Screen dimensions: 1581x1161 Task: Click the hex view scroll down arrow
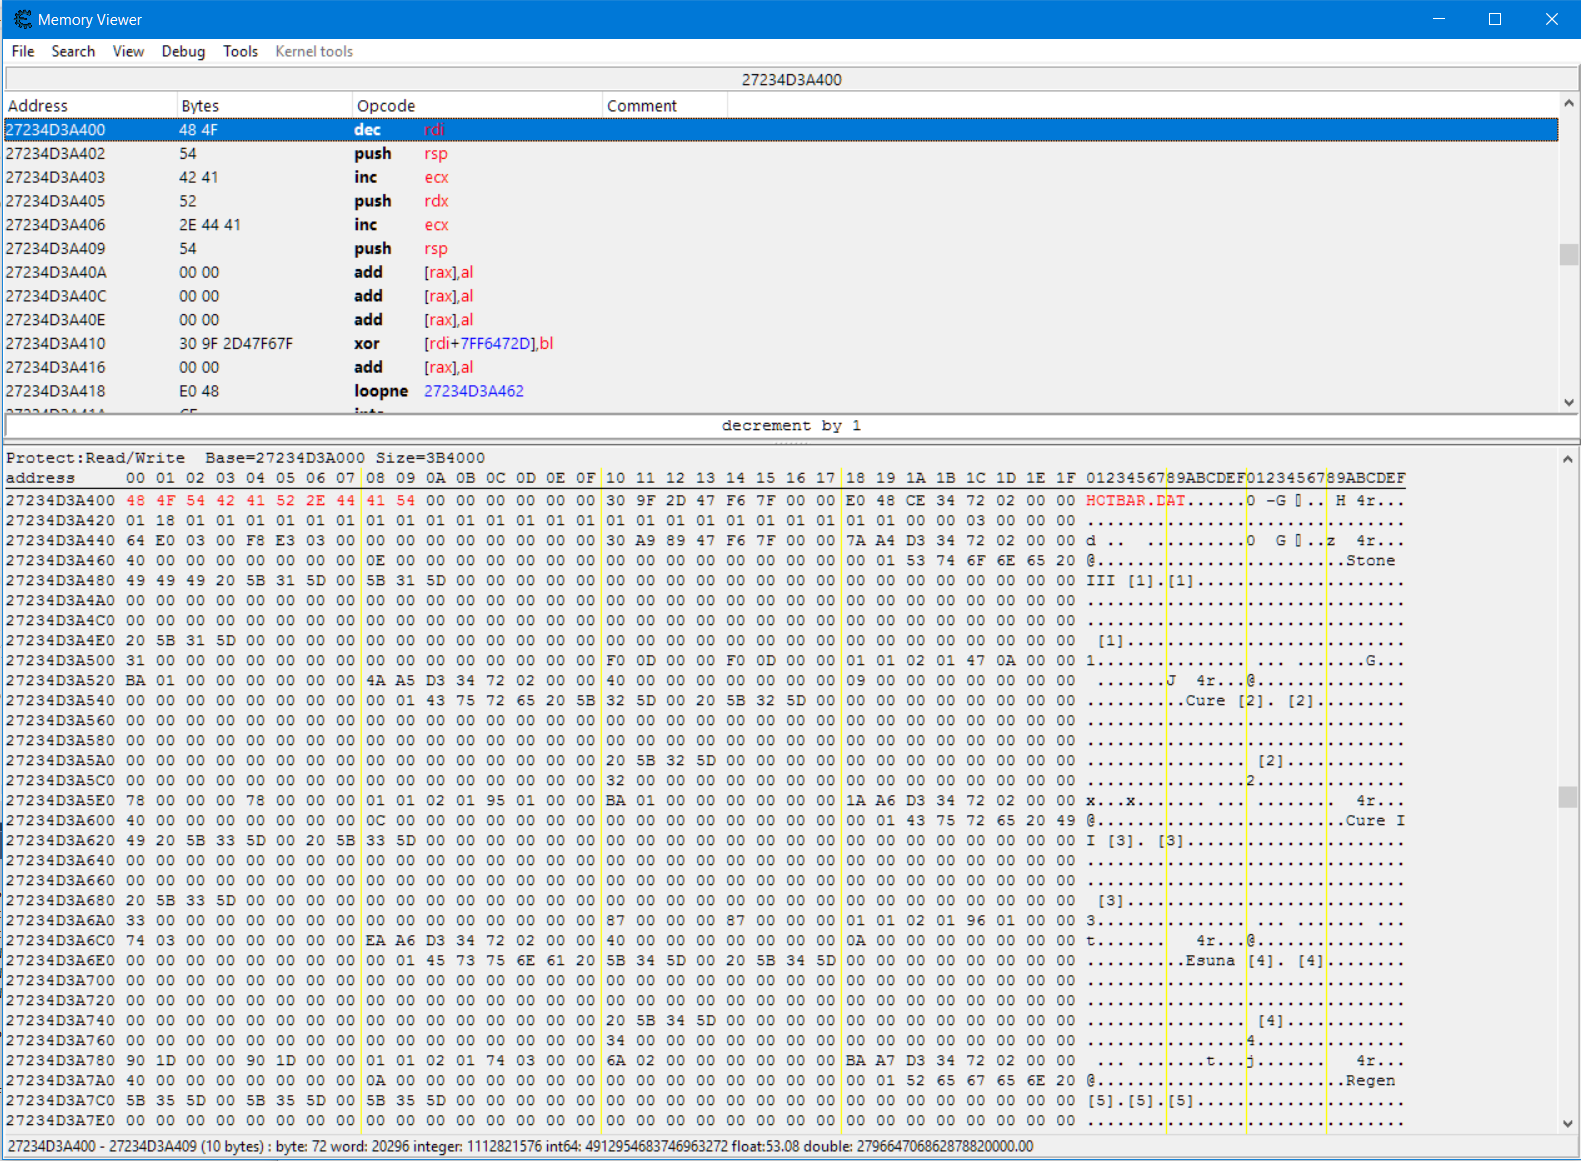pos(1569,1123)
